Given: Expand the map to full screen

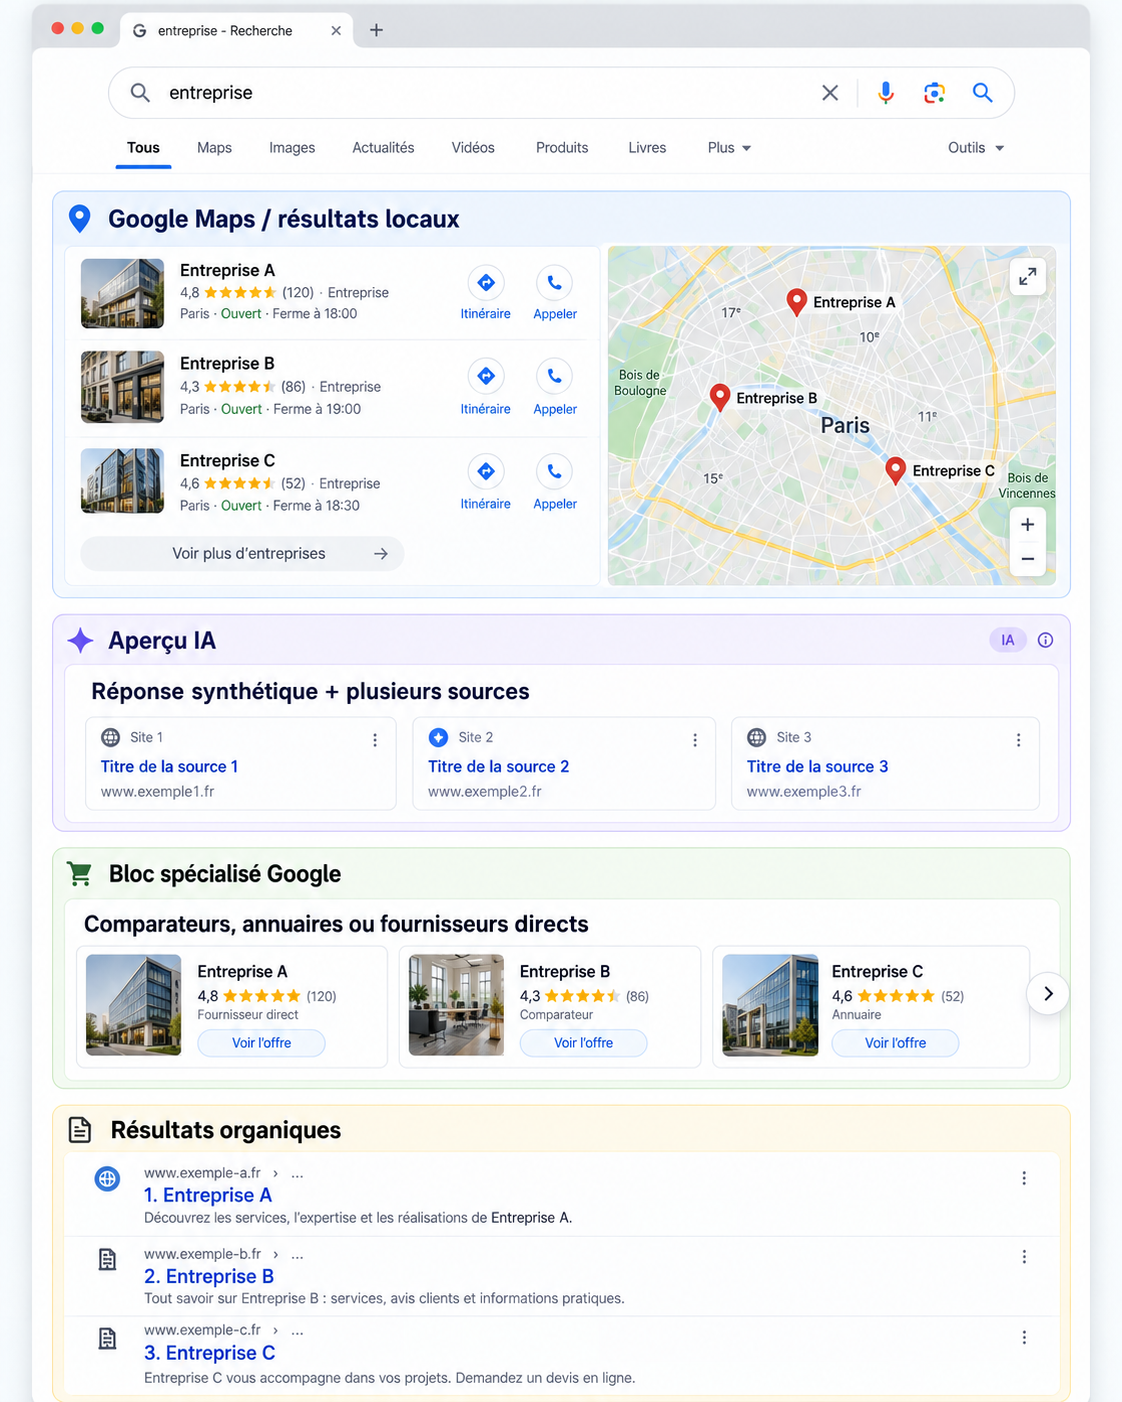Looking at the screenshot, I should coord(1027,277).
